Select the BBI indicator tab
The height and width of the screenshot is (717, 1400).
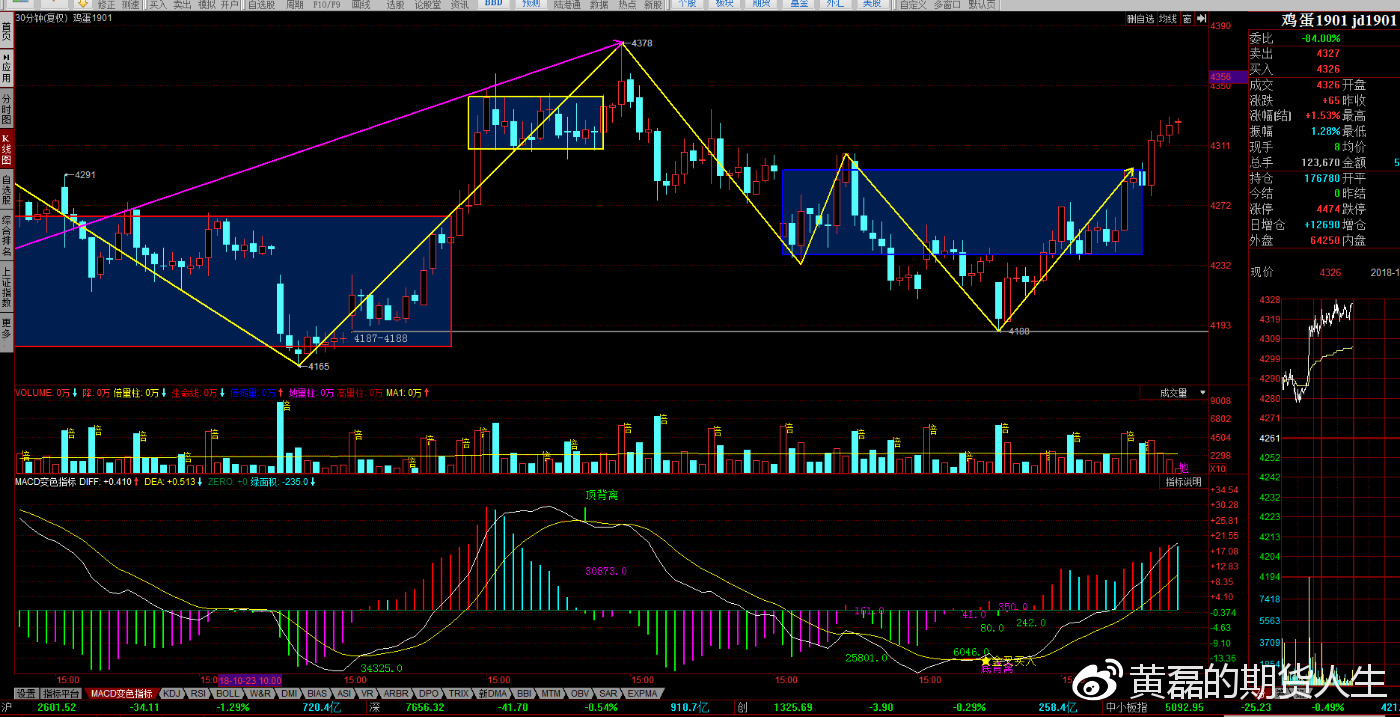tap(525, 693)
